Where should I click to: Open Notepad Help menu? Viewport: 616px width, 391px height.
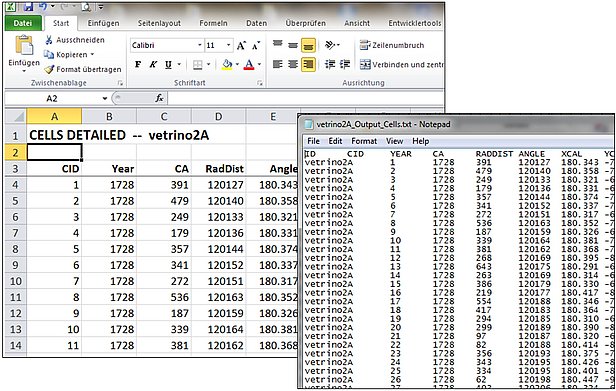tap(420, 141)
